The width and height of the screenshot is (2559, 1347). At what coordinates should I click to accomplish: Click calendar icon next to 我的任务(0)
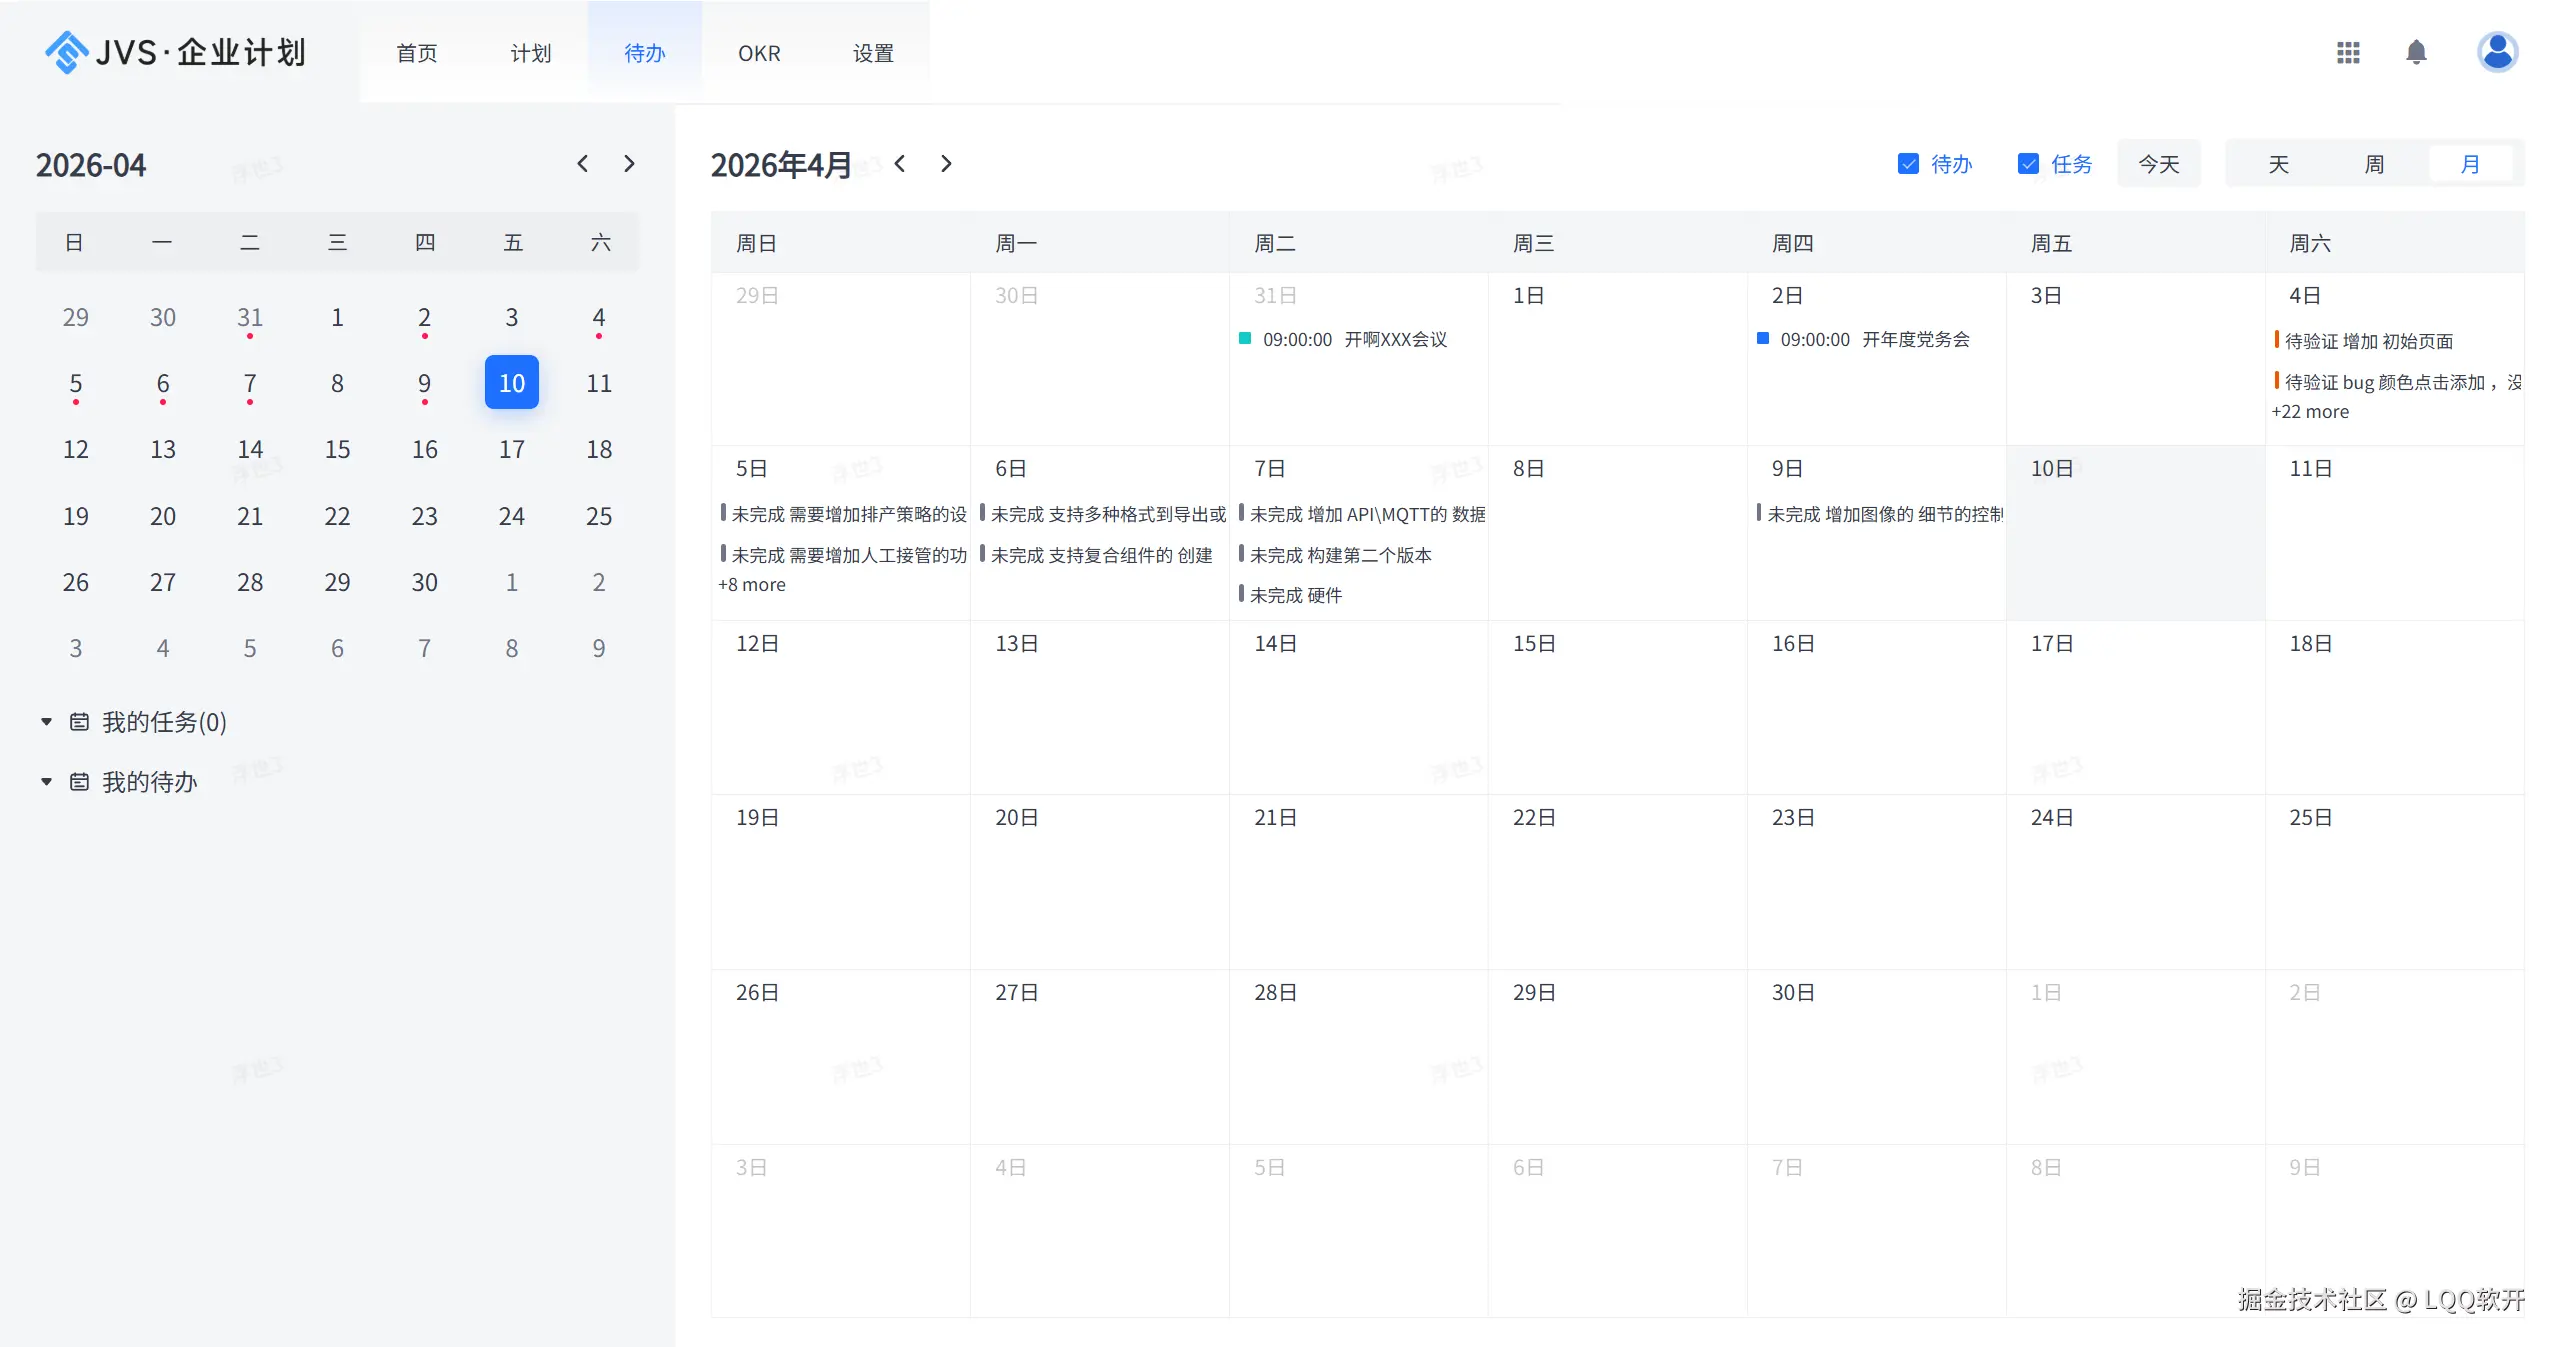tap(79, 722)
